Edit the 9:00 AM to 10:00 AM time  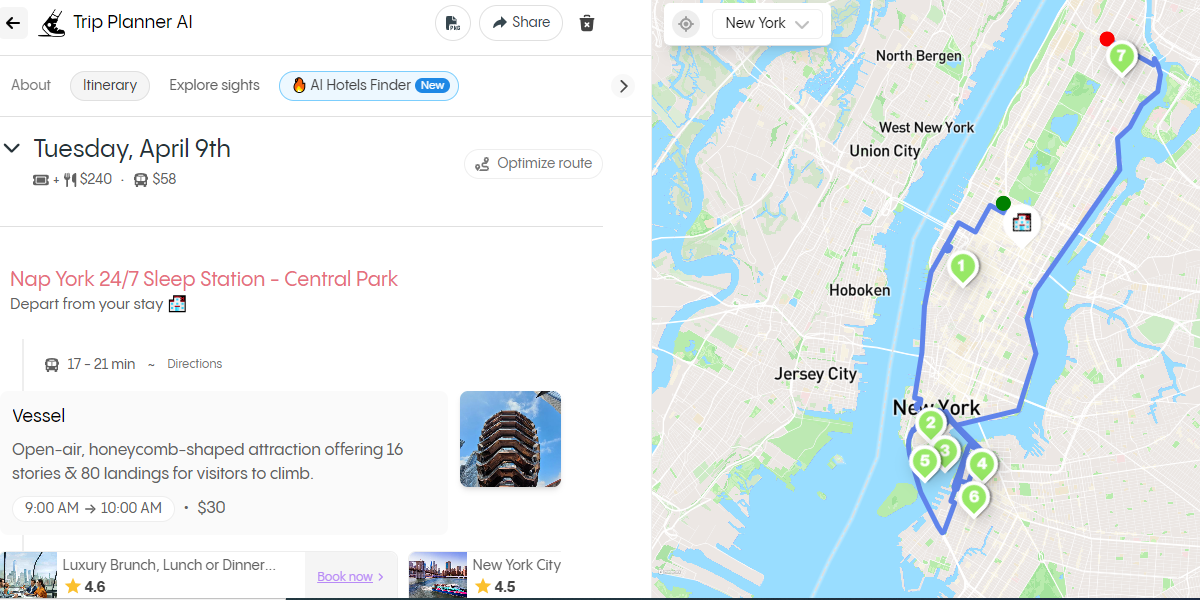pyautogui.click(x=93, y=508)
